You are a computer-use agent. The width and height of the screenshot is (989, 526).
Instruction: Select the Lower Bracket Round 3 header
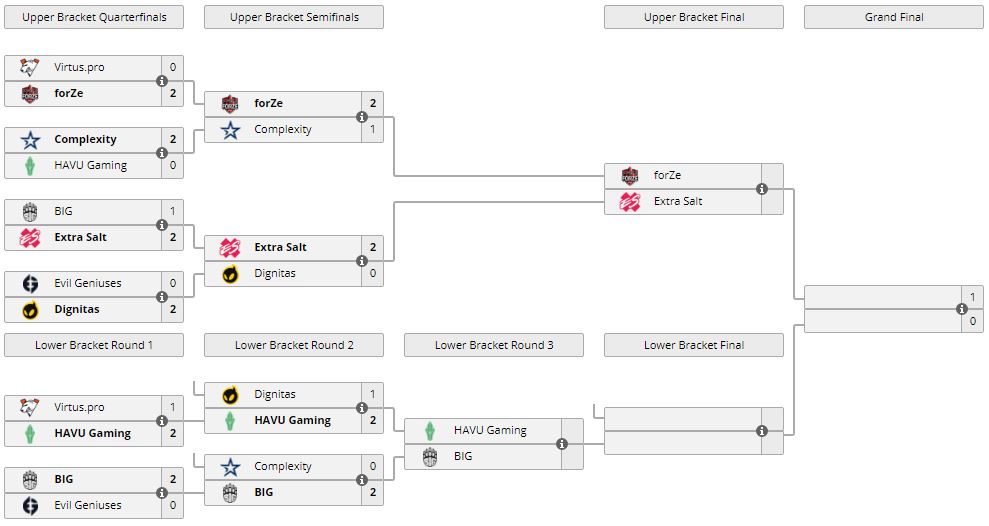494,345
